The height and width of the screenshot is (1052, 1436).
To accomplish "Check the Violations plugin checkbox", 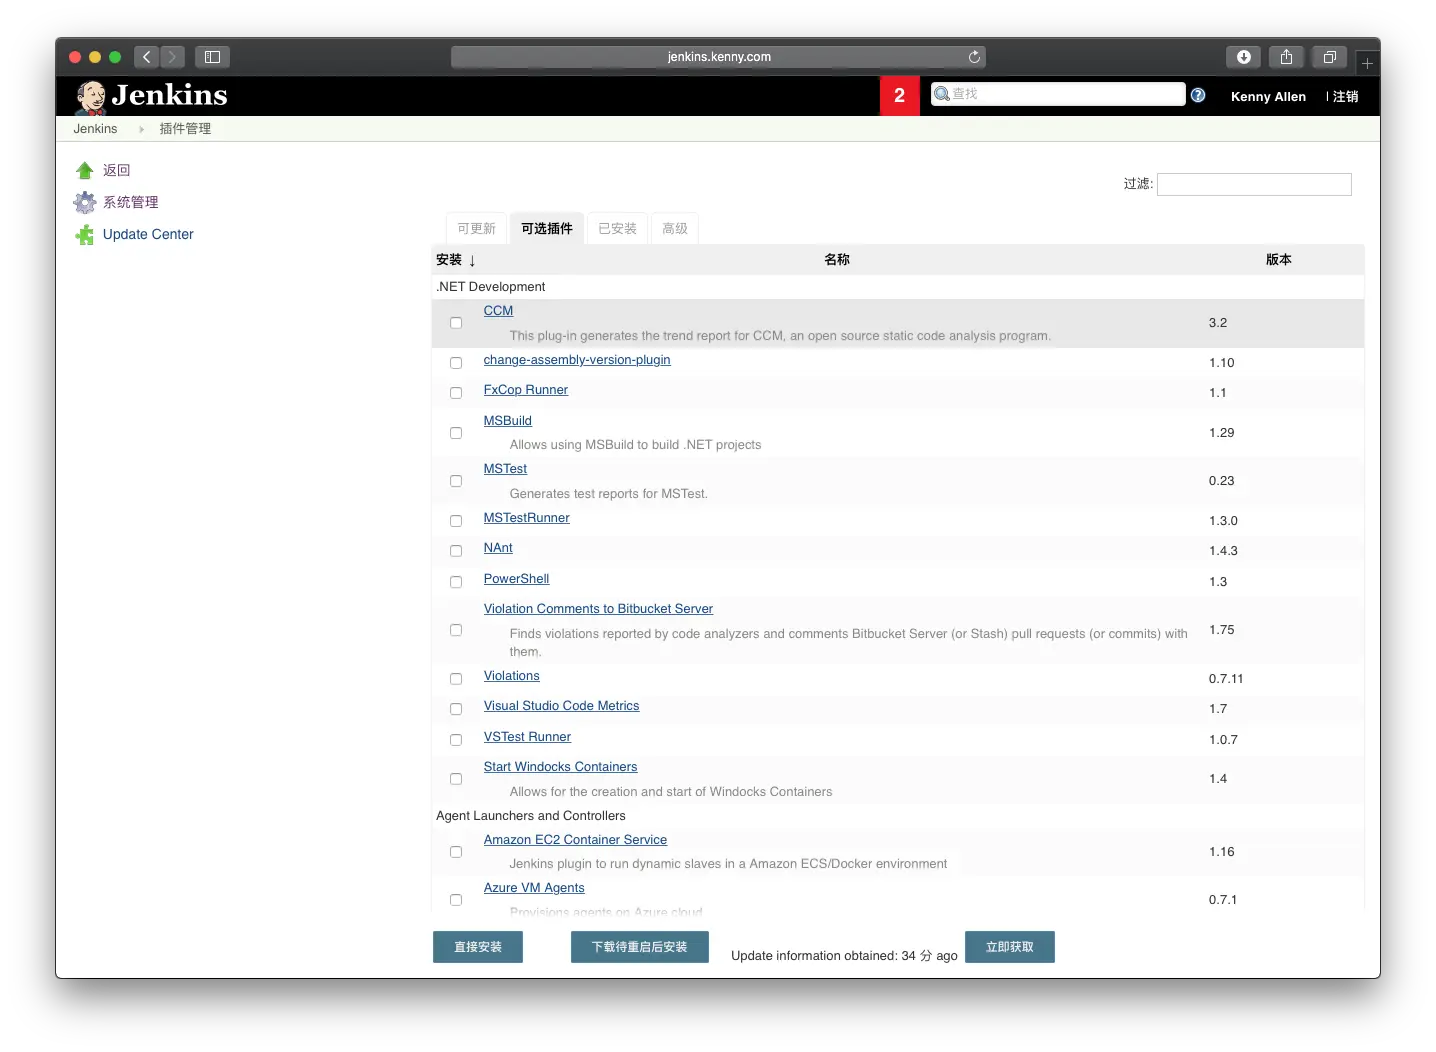I will click(x=456, y=679).
